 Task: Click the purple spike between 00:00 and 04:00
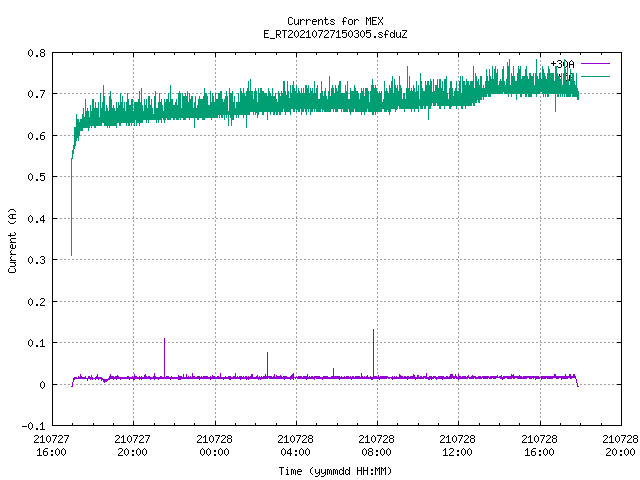click(x=267, y=364)
